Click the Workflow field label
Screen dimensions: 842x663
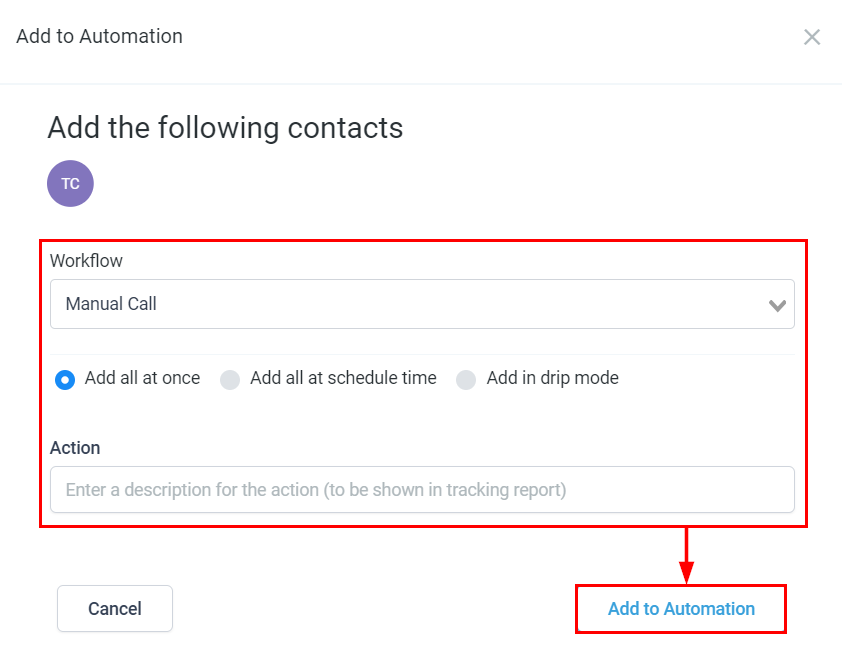[x=86, y=261]
